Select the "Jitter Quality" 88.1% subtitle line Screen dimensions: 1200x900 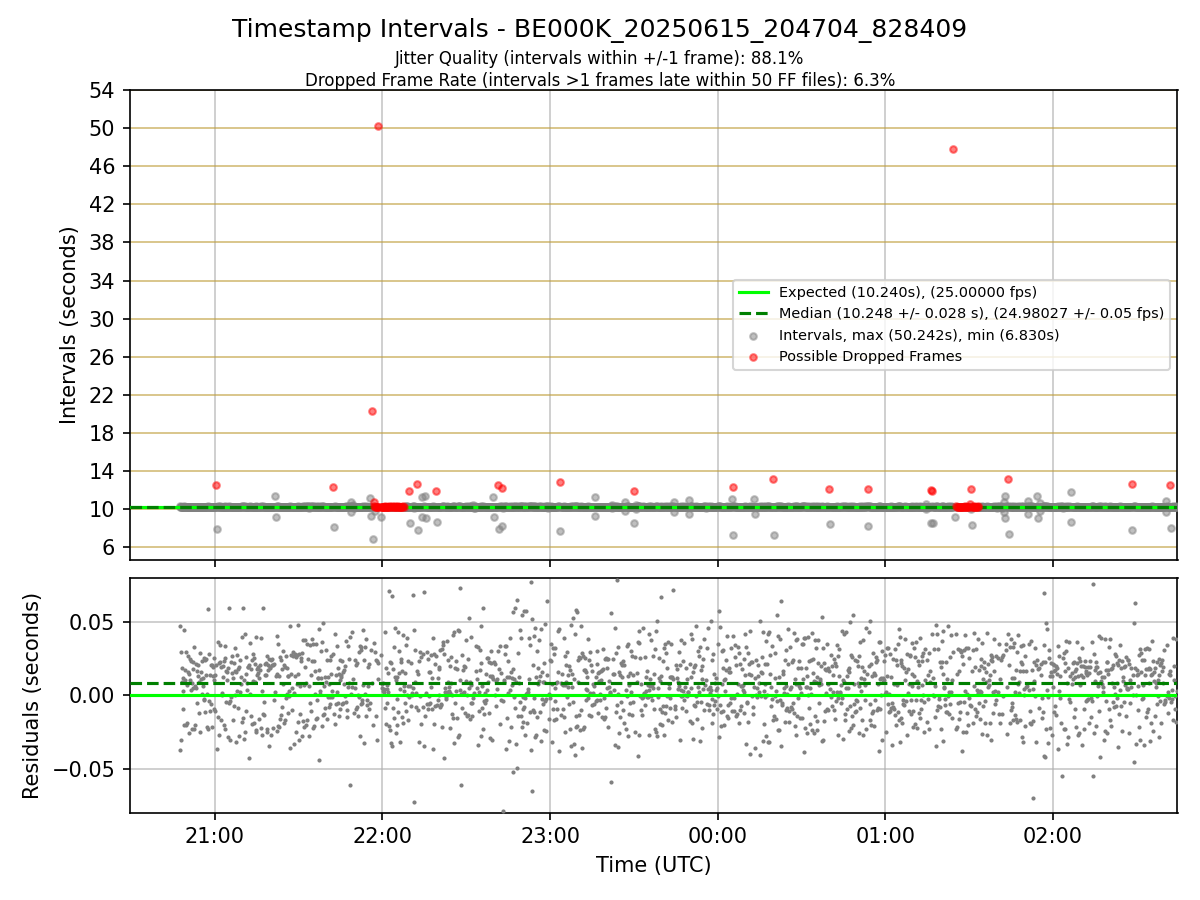click(x=599, y=58)
